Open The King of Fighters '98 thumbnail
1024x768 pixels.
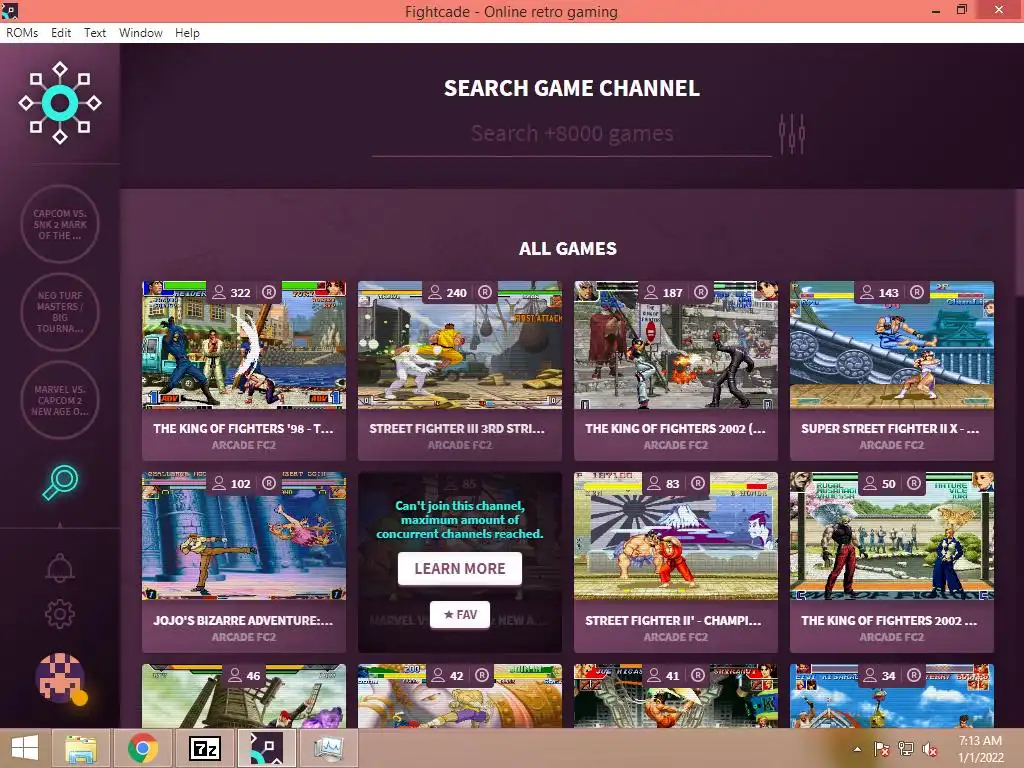tap(244, 345)
